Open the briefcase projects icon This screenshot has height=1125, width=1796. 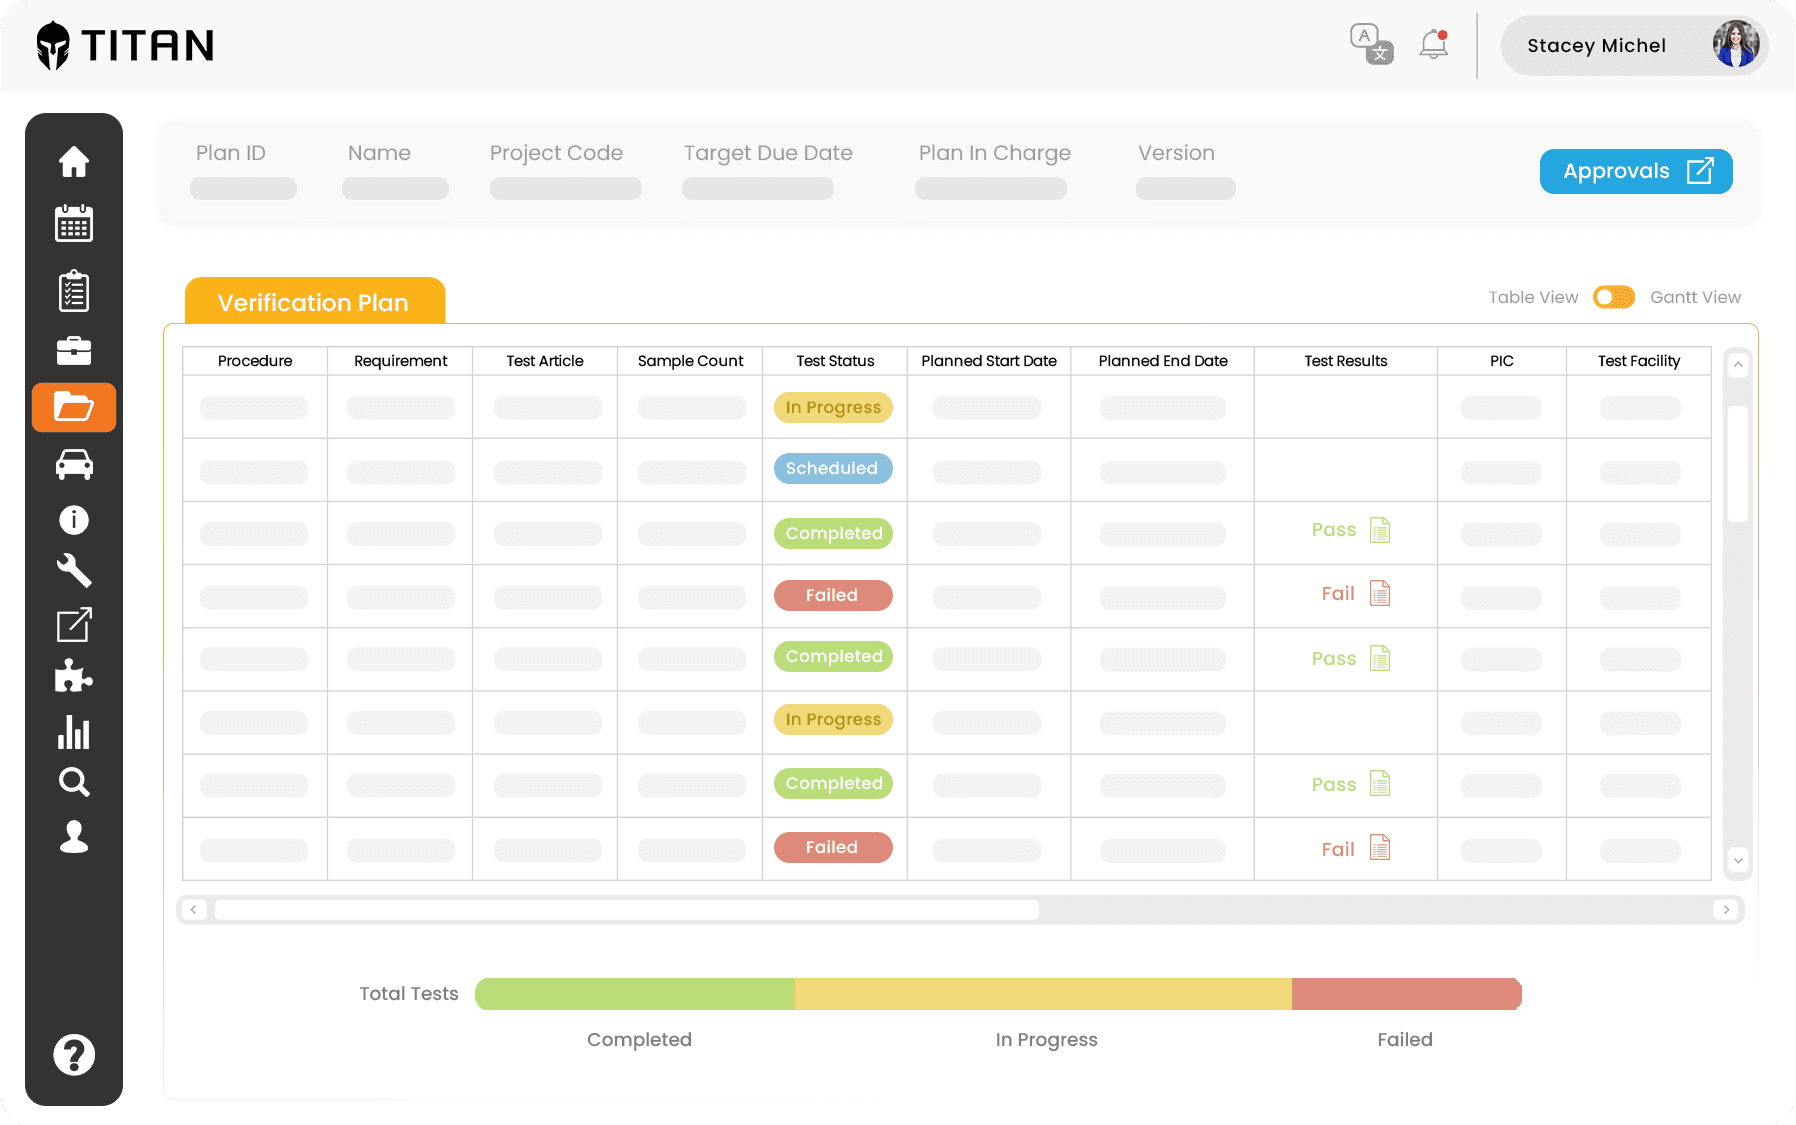point(74,351)
